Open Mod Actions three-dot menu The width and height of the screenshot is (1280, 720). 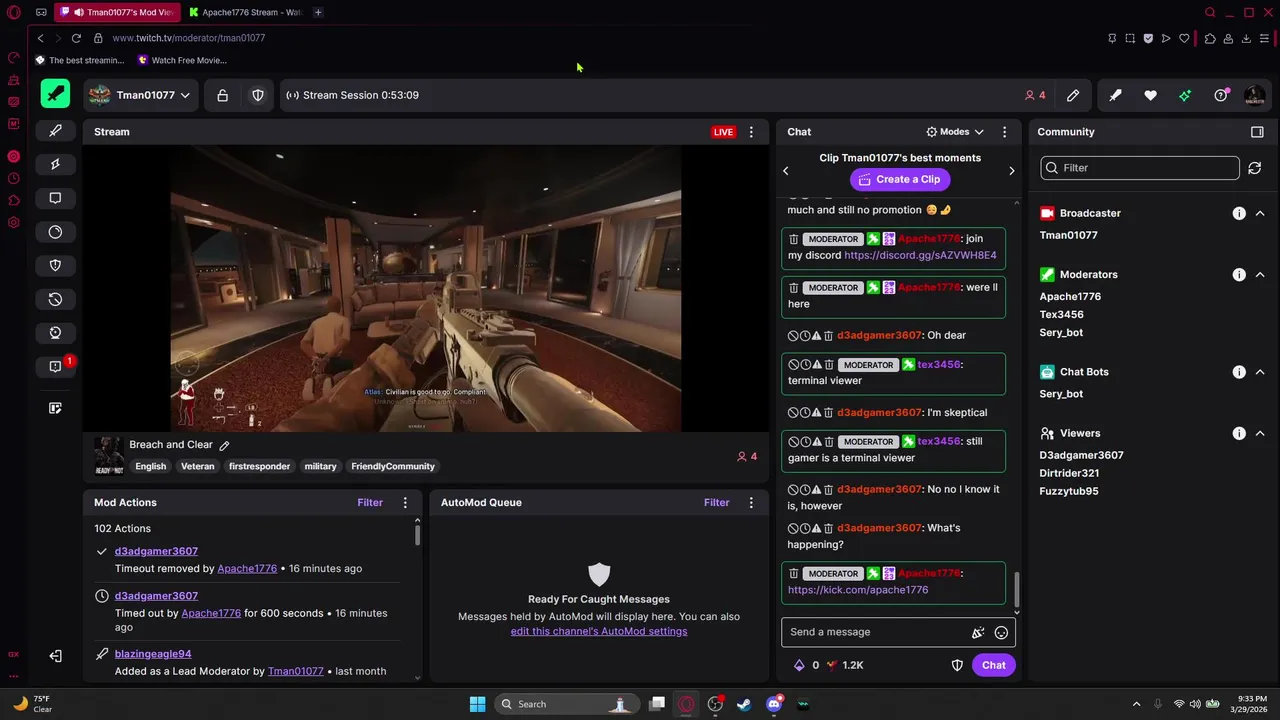point(405,503)
